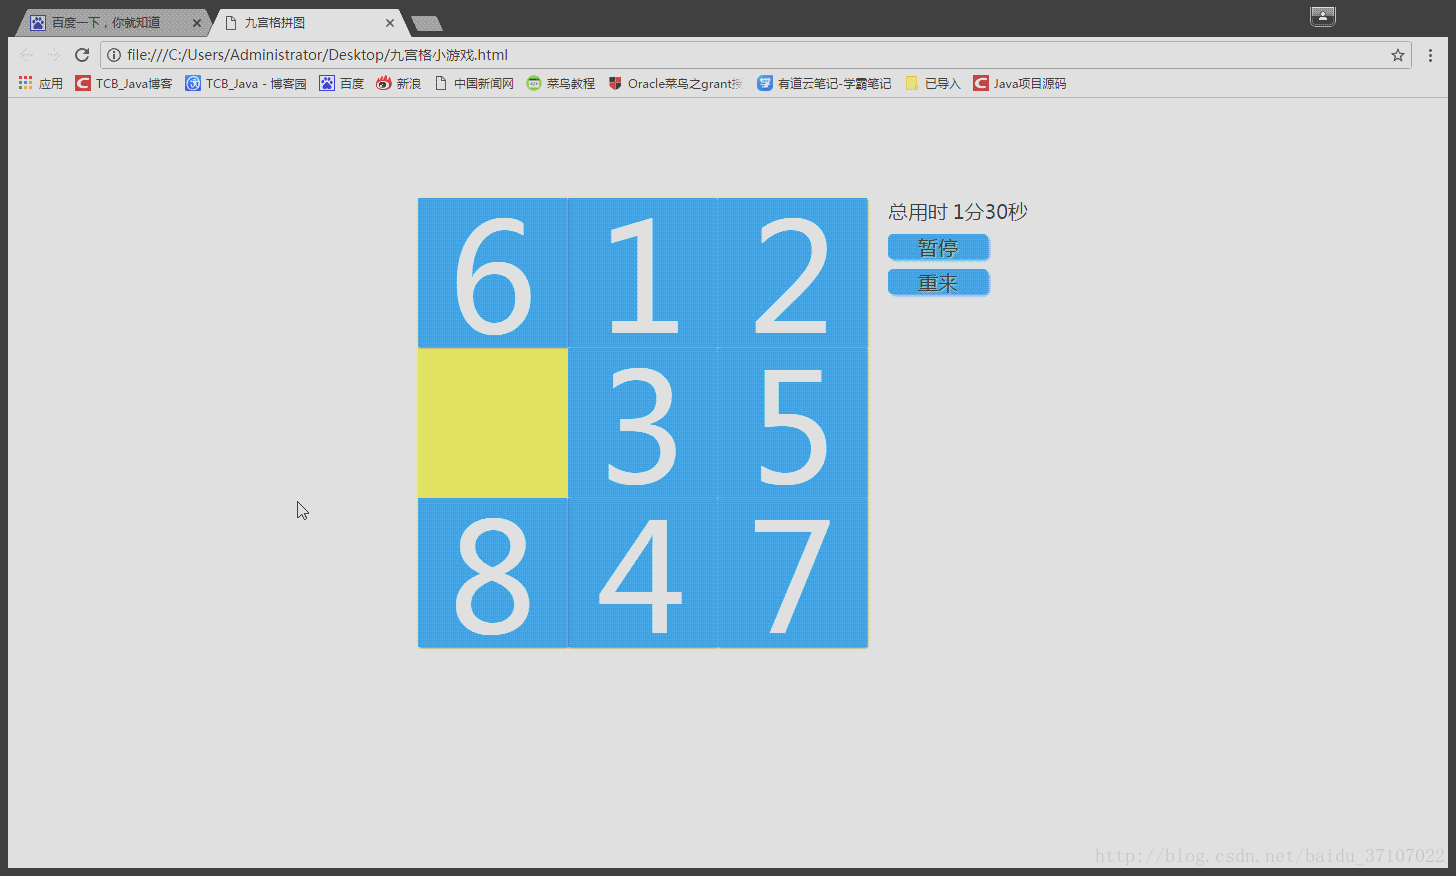Click puzzle tile number 7
Image resolution: width=1456 pixels, height=876 pixels.
pyautogui.click(x=793, y=573)
